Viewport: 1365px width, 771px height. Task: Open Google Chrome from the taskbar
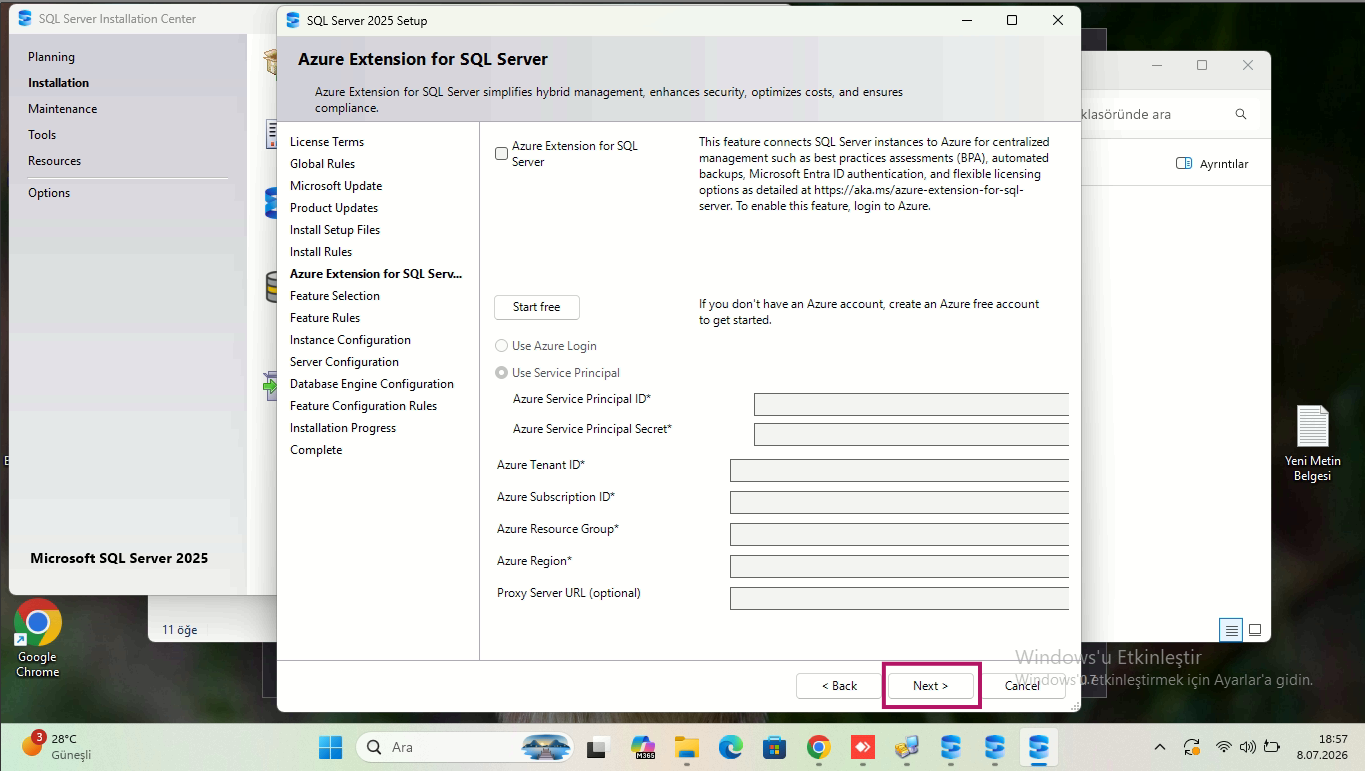point(819,747)
